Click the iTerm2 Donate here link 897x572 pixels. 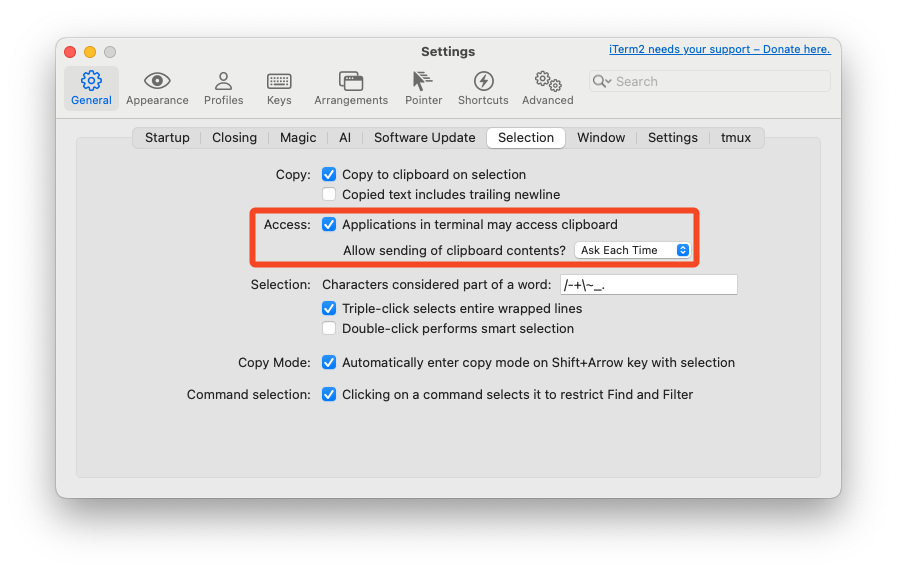click(719, 49)
